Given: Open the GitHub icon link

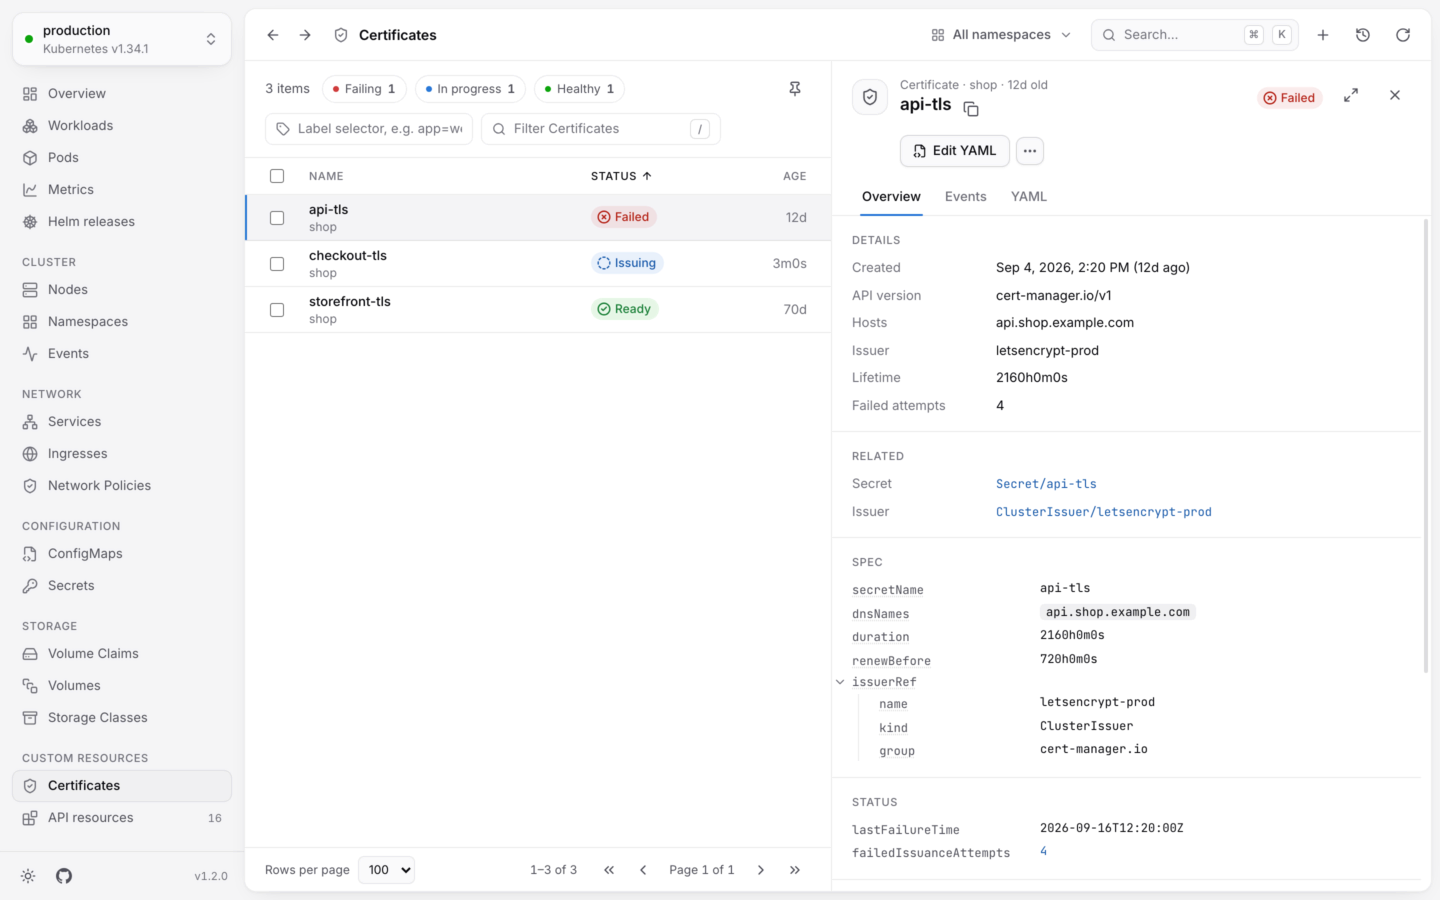Looking at the screenshot, I should coord(64,876).
